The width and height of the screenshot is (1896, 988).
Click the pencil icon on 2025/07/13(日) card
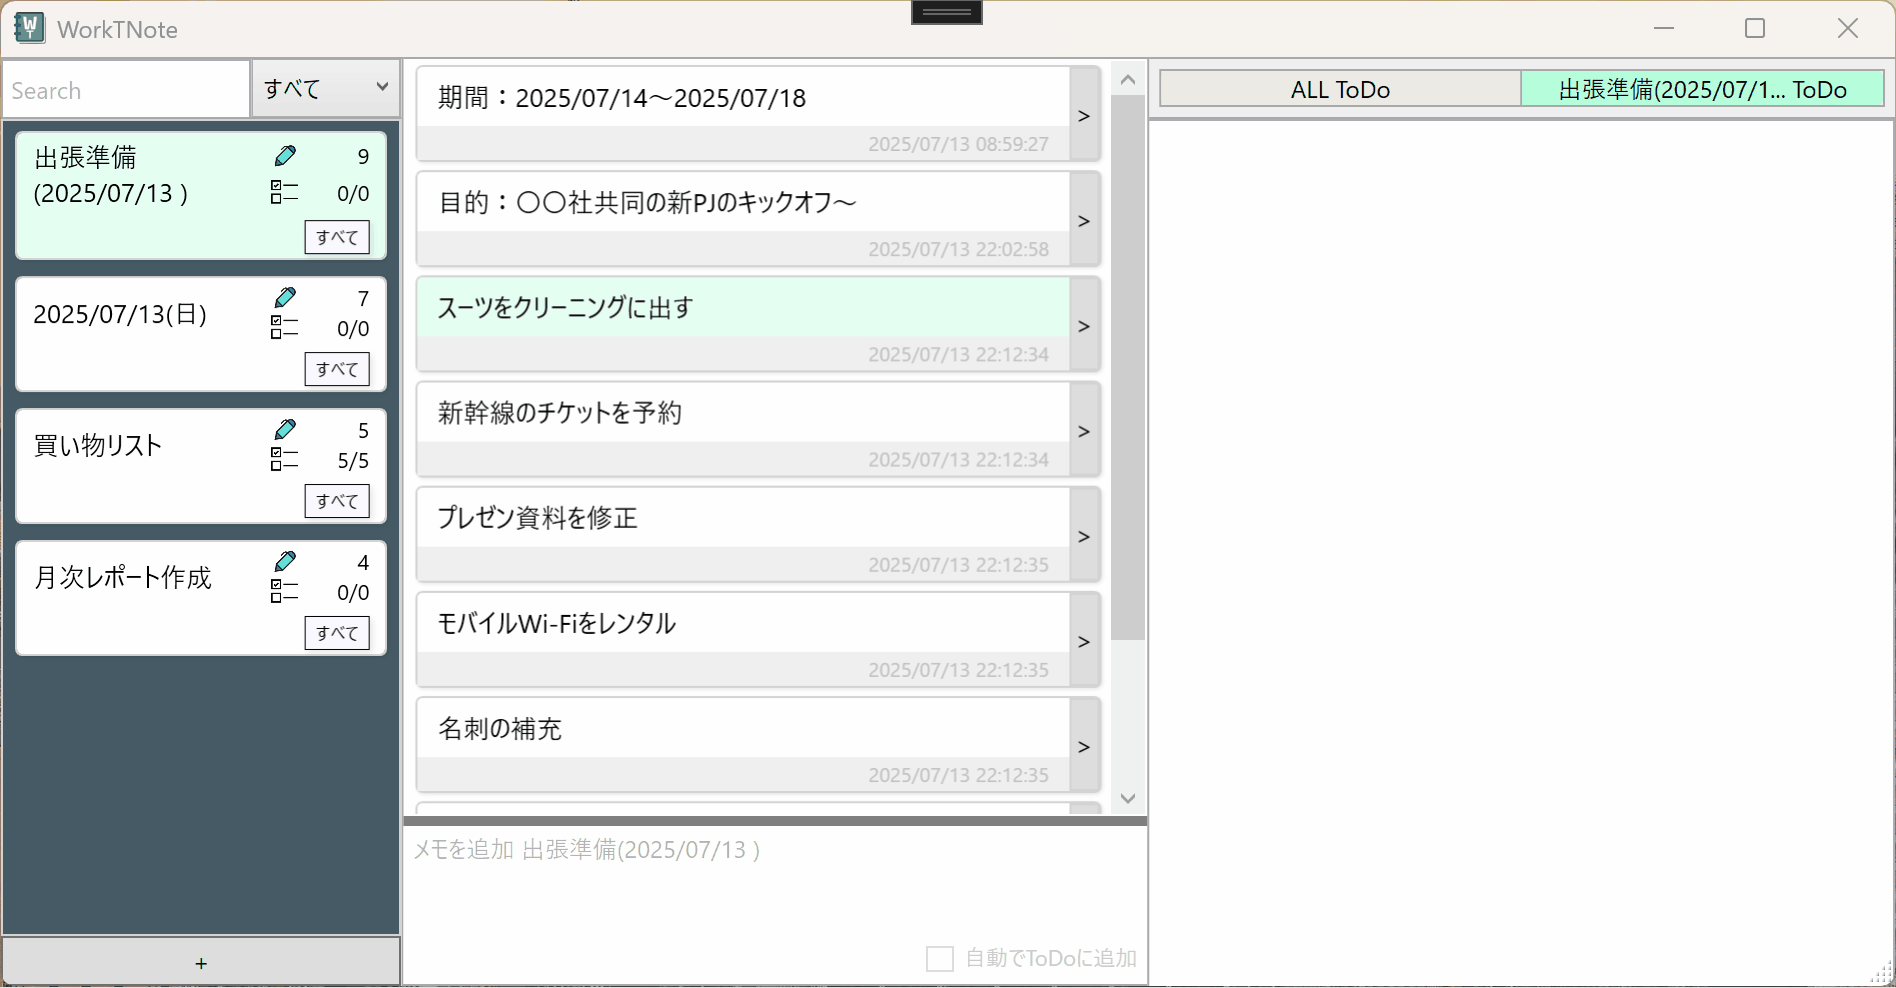point(285,298)
